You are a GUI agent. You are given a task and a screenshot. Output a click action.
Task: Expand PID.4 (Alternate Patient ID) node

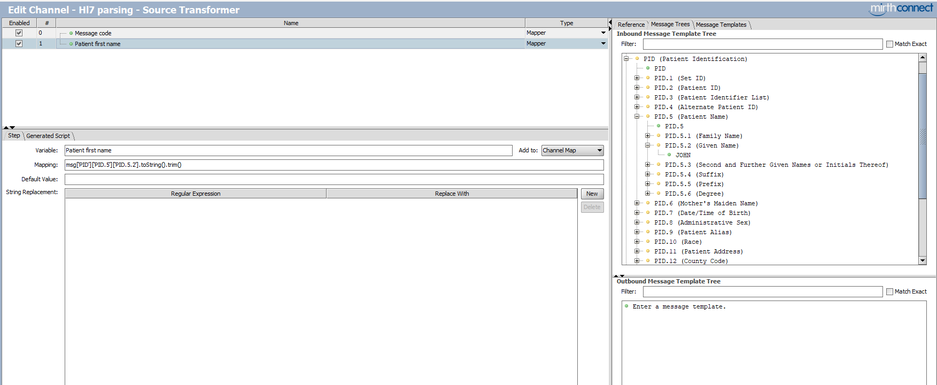(638, 107)
